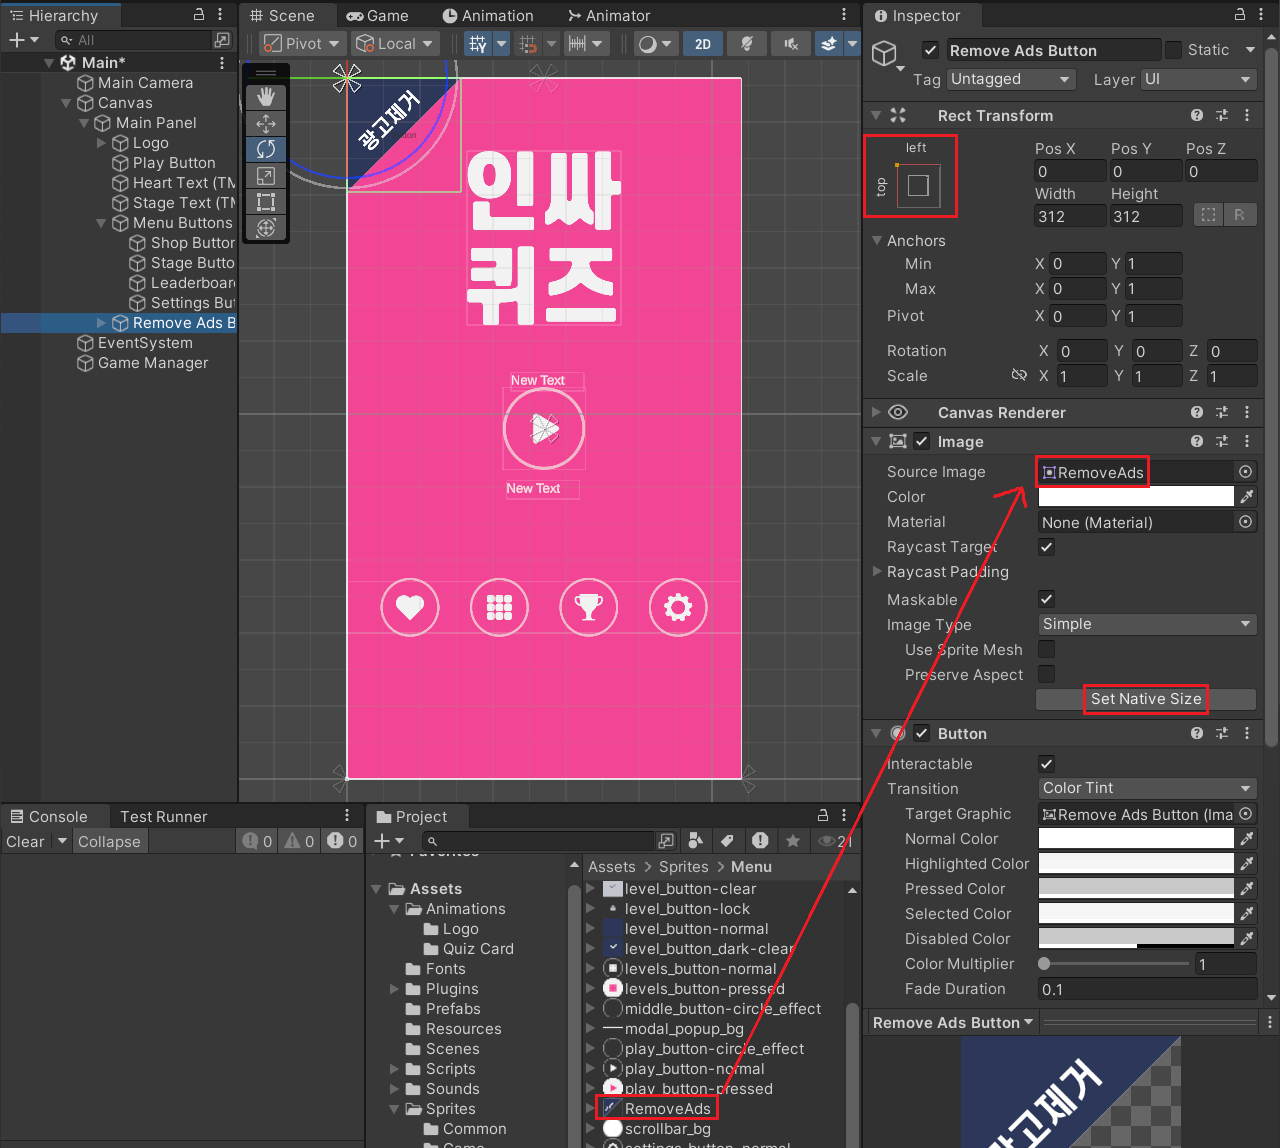Switch to the Animator tab
The image size is (1280, 1148).
(608, 16)
